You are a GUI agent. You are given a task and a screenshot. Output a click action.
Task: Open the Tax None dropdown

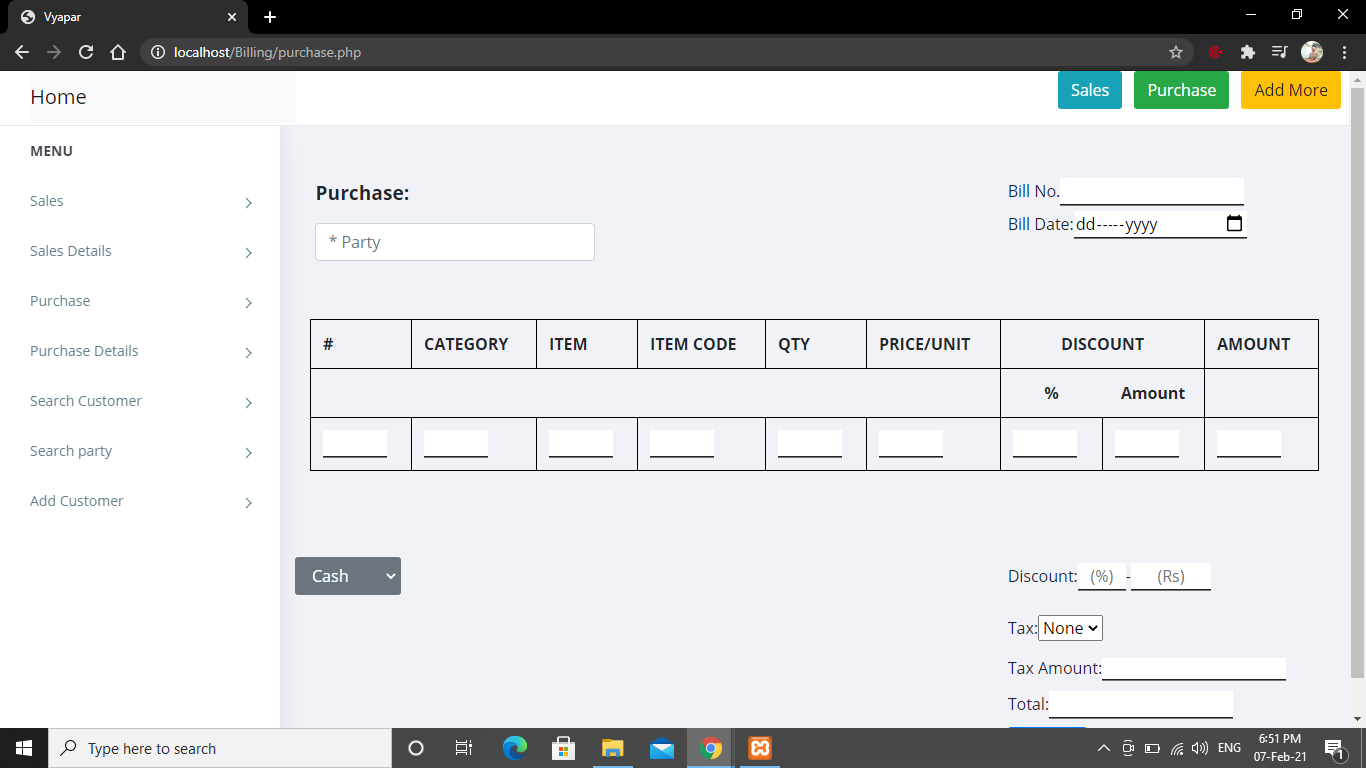click(1070, 628)
